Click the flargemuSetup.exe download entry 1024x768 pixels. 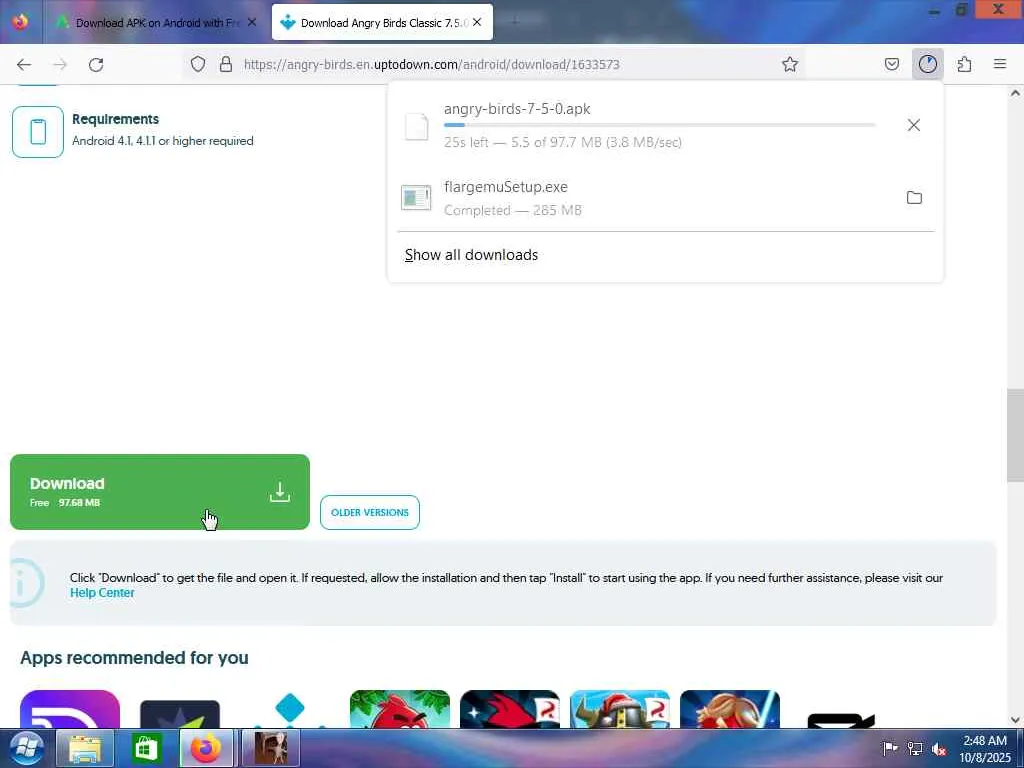click(x=665, y=197)
